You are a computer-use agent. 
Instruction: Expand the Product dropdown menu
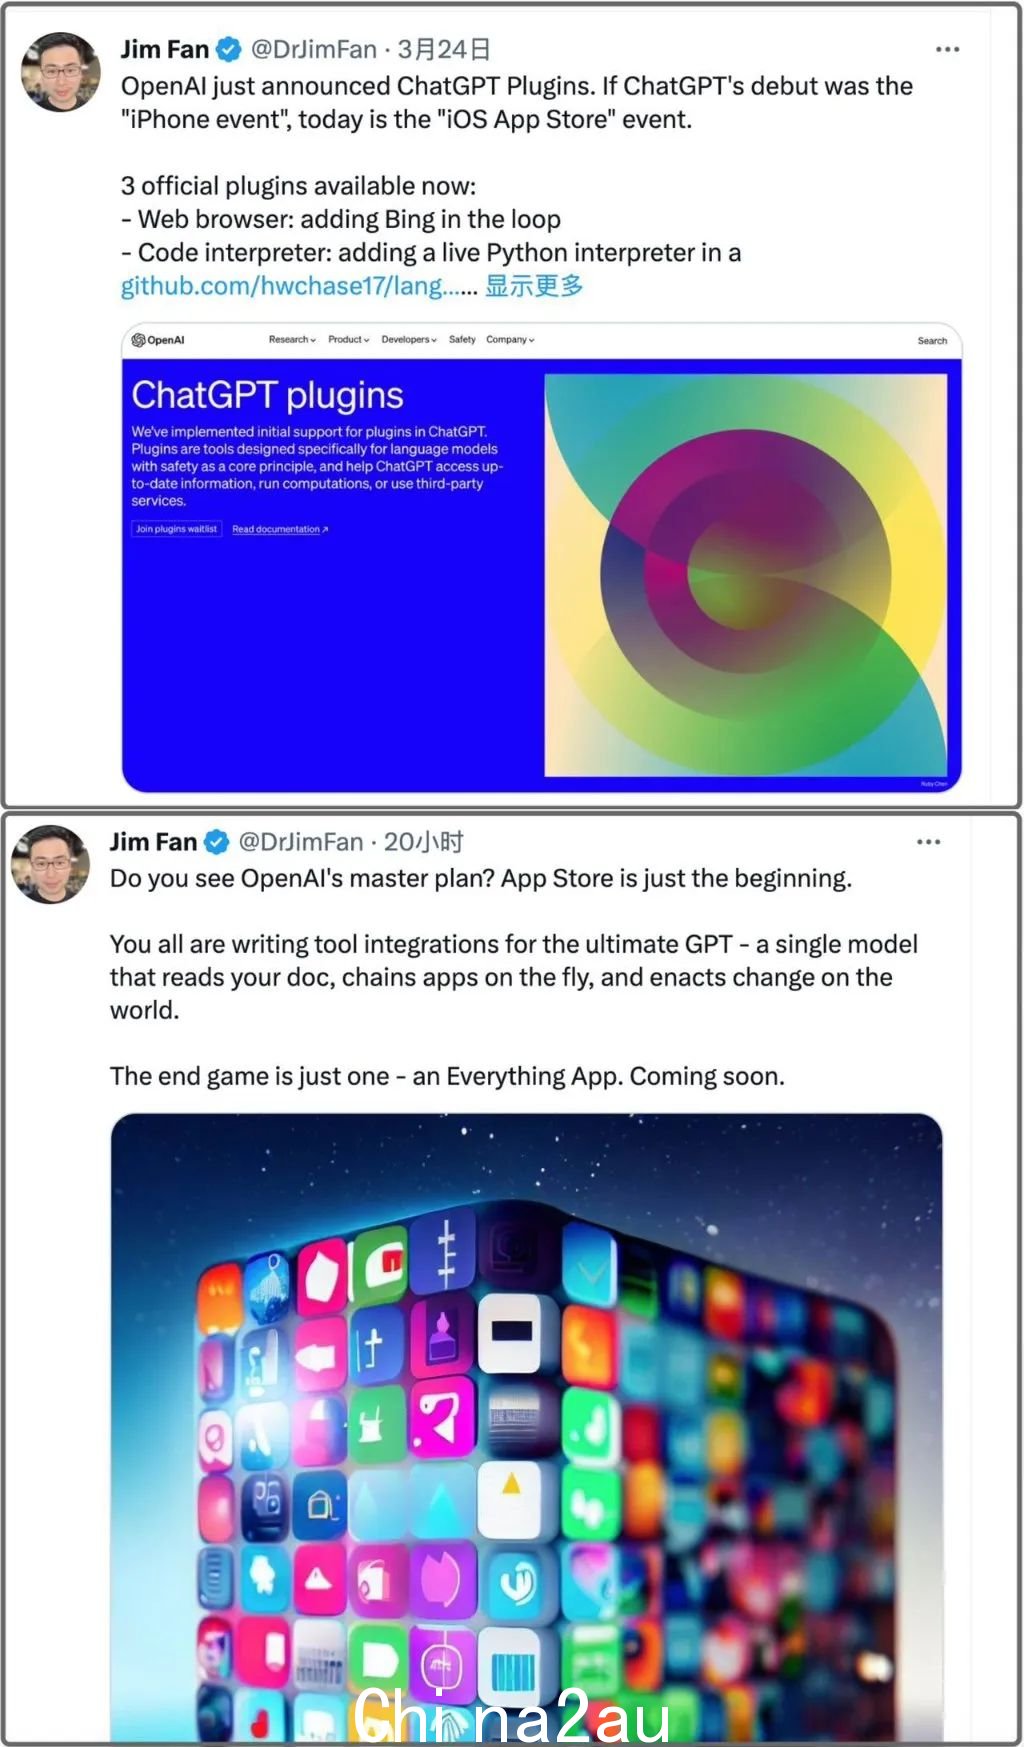[349, 340]
